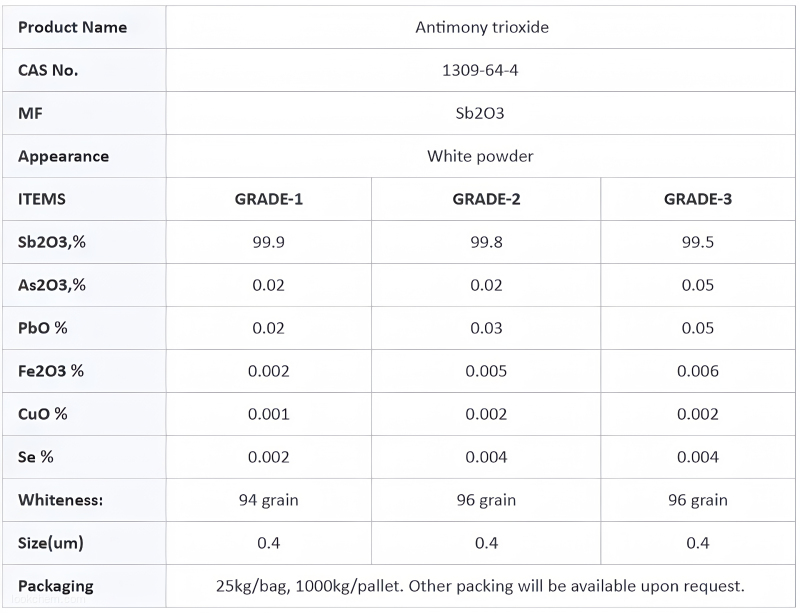The width and height of the screenshot is (800, 613).
Task: Click the GRADE-3 column header
Action: point(698,199)
